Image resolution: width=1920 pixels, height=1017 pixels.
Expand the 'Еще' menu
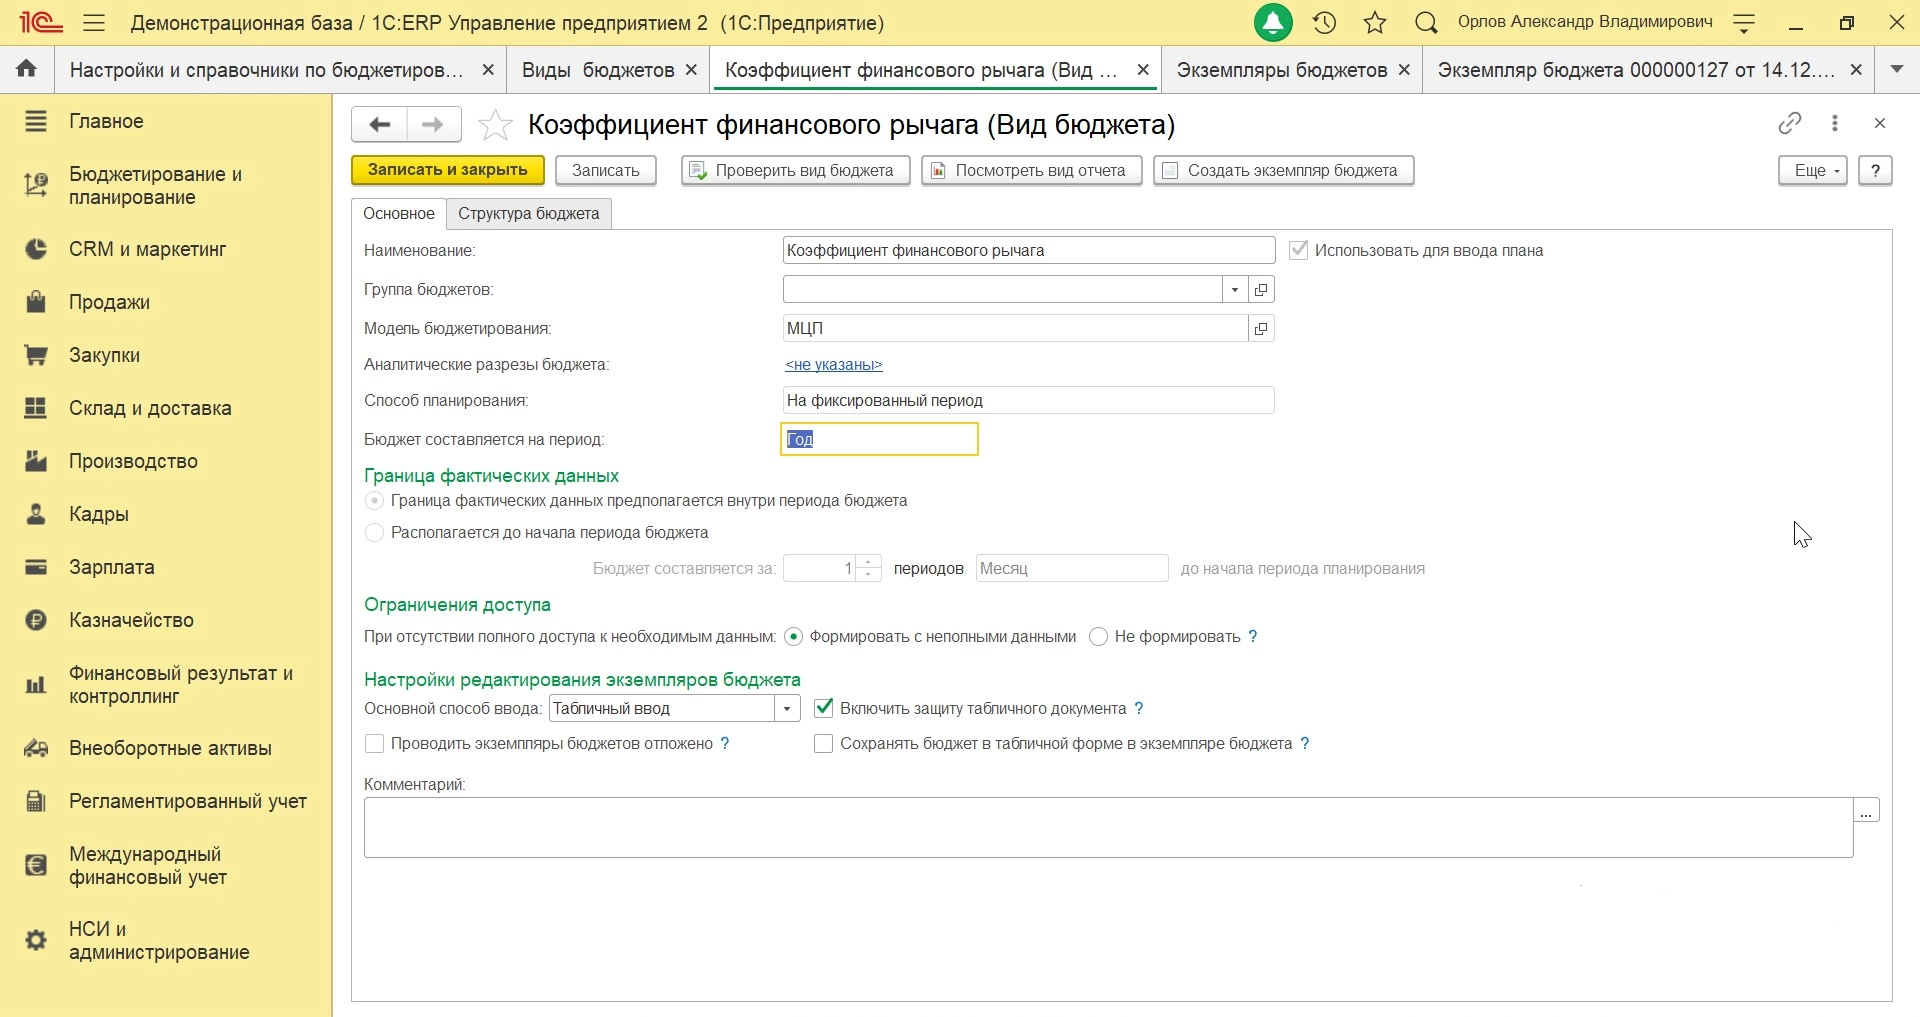pyautogui.click(x=1812, y=171)
